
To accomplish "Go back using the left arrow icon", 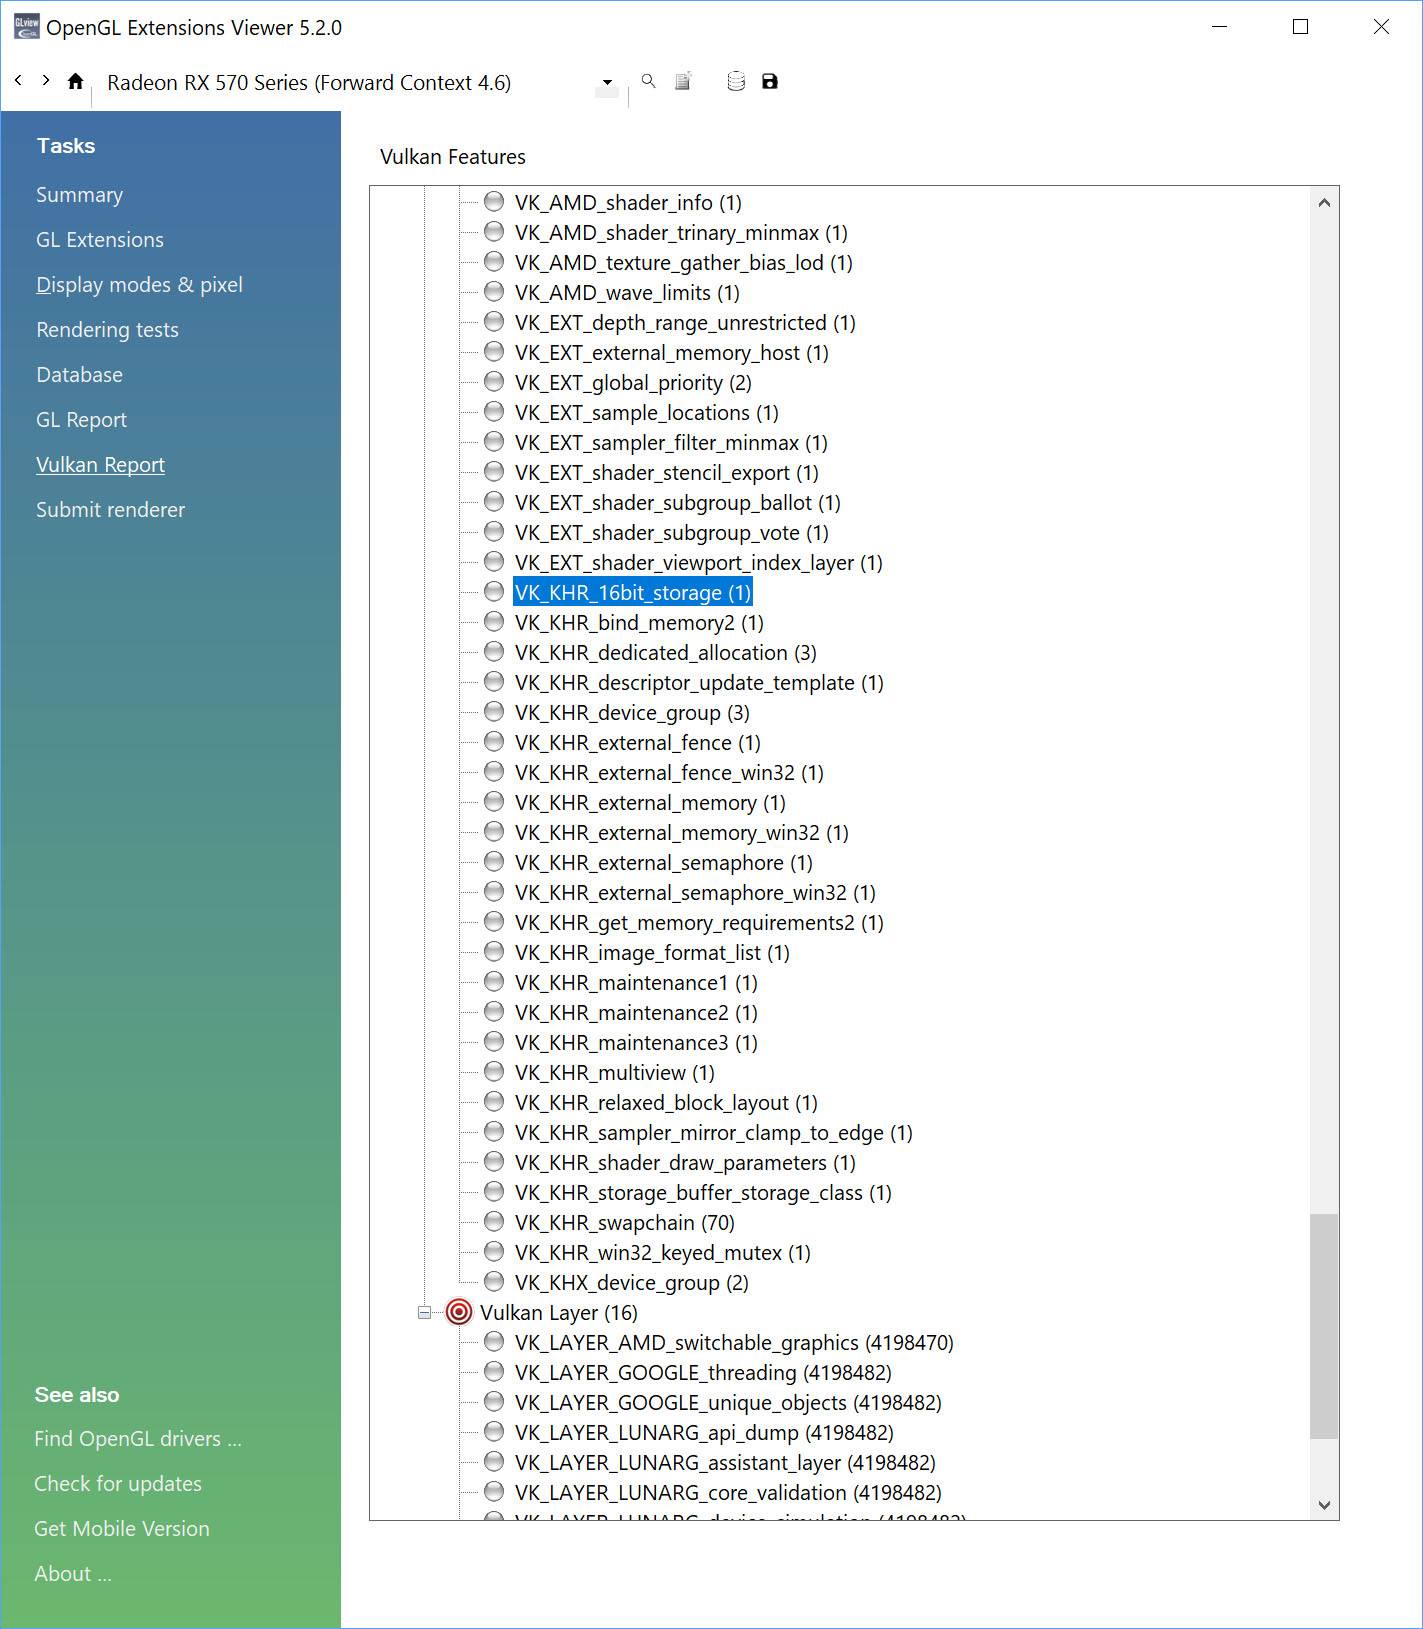I will point(18,80).
